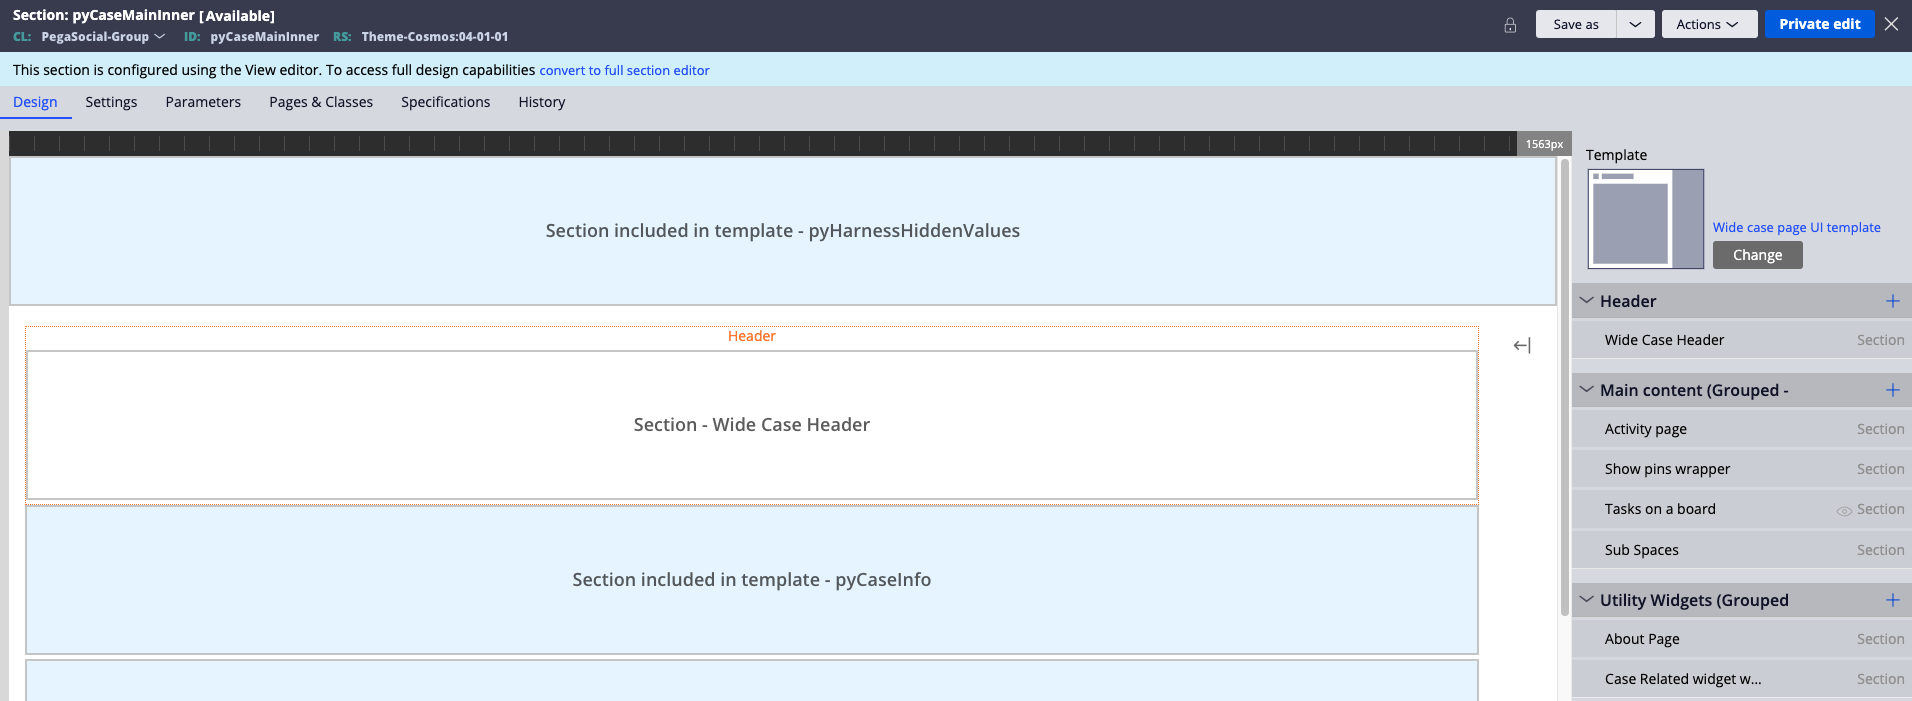Click the Change template button
This screenshot has height=701, width=1912.
[1757, 255]
